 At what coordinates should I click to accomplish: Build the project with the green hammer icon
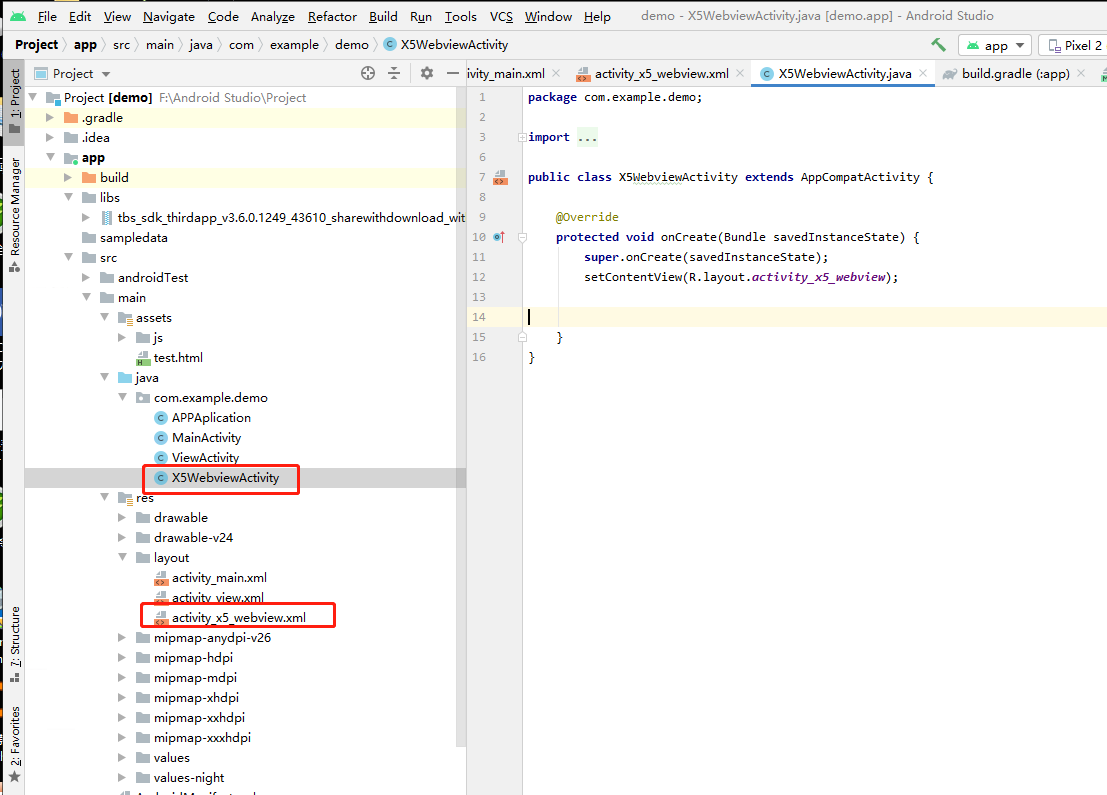pyautogui.click(x=937, y=45)
